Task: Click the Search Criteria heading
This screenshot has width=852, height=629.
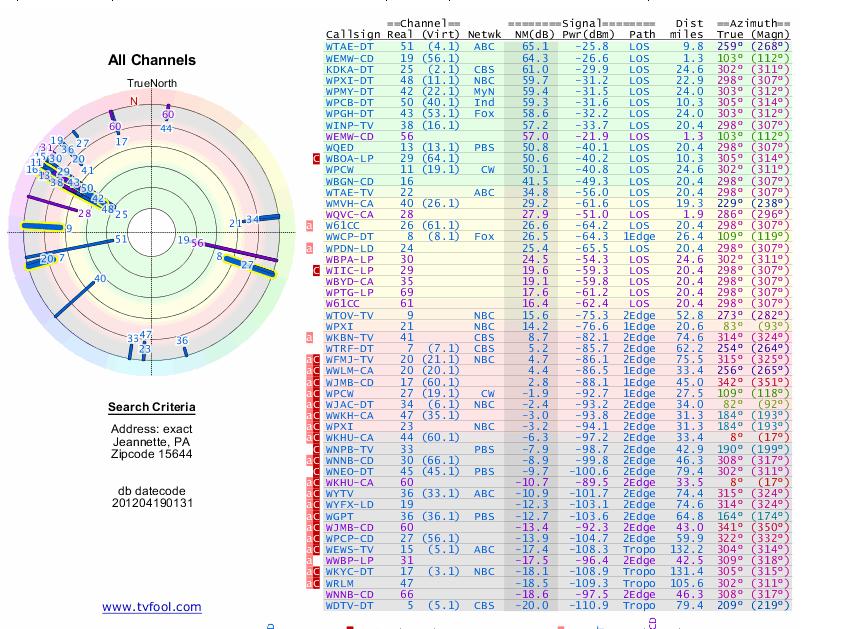Action: point(152,407)
